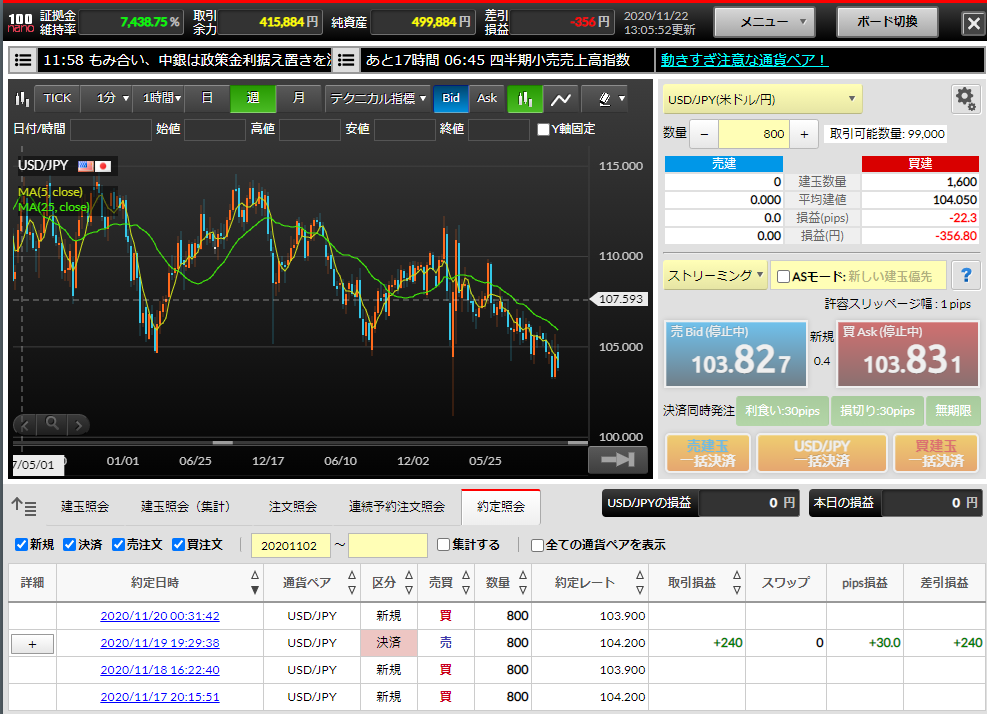Open the blue question mark help icon
The height and width of the screenshot is (714, 987).
point(966,275)
